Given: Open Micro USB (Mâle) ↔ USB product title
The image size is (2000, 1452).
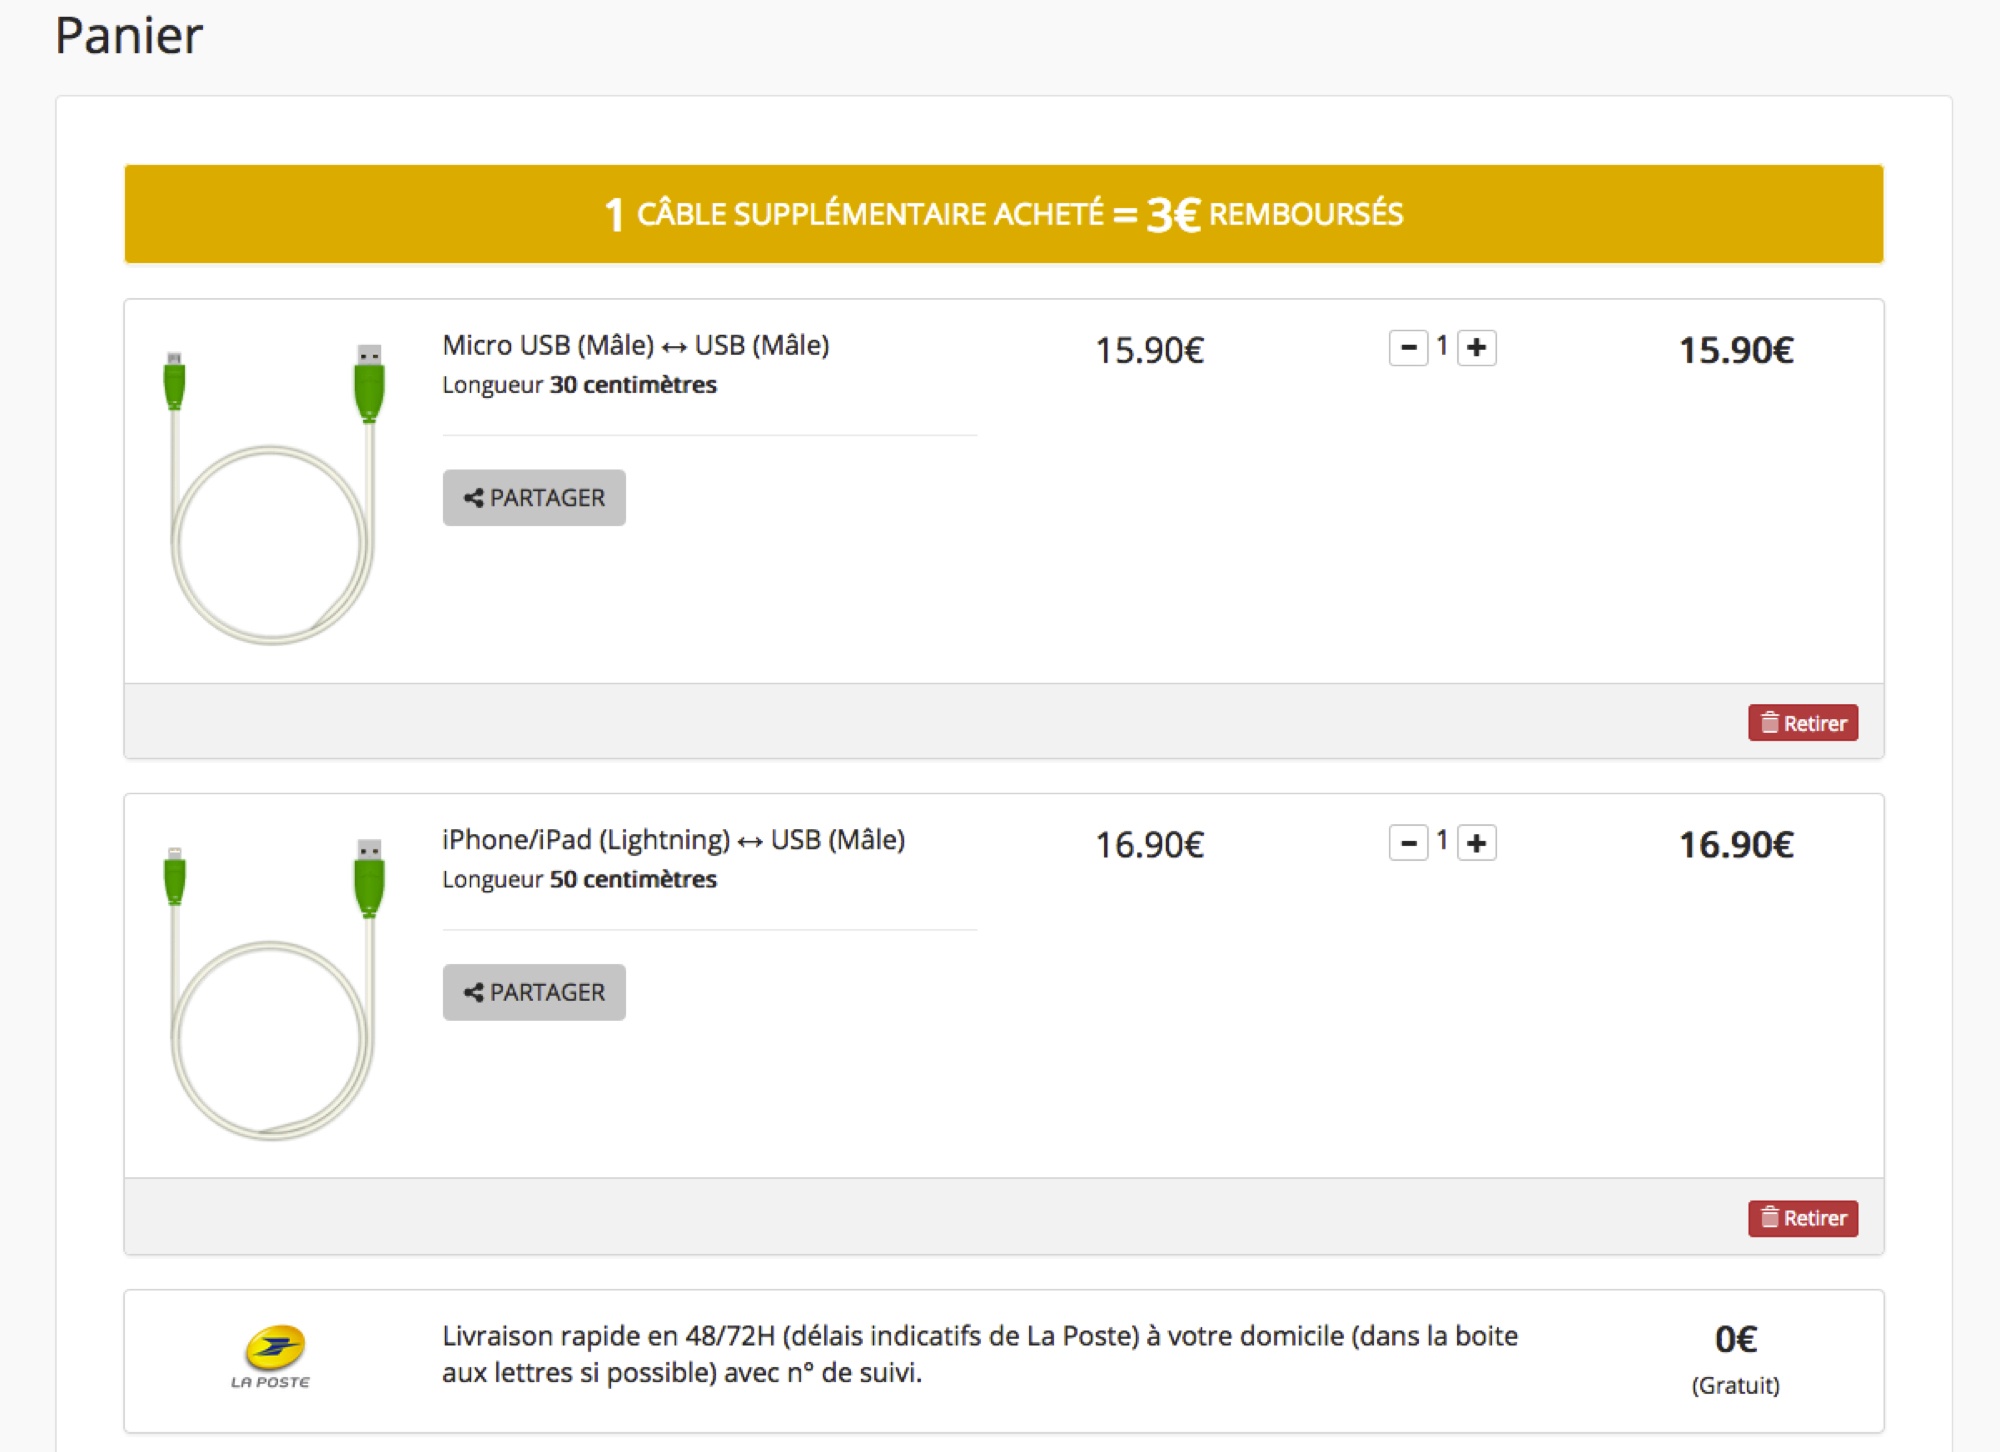Looking at the screenshot, I should 636,345.
